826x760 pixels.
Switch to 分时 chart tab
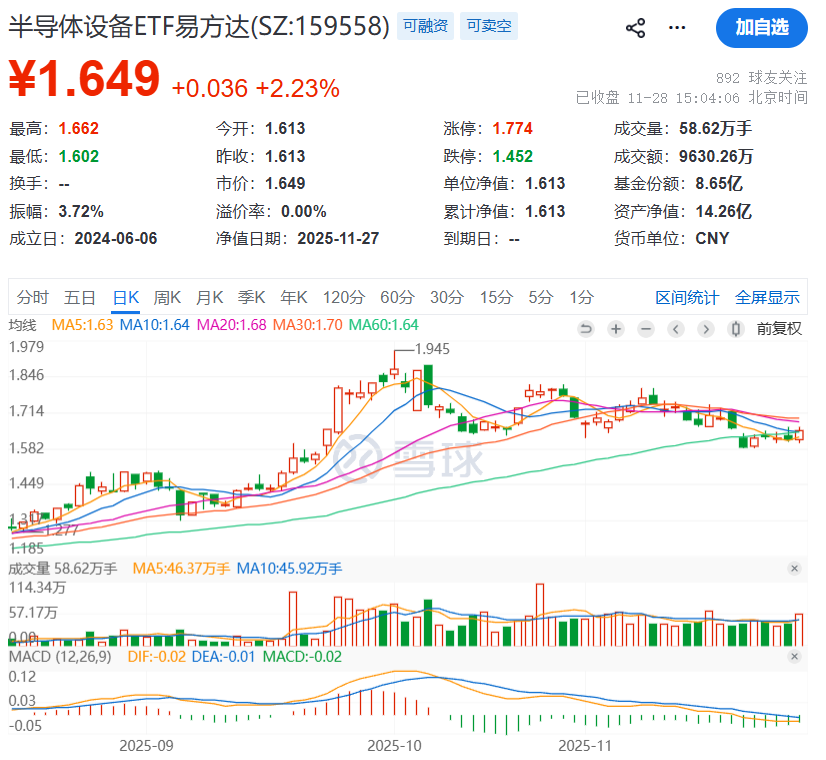(x=32, y=297)
